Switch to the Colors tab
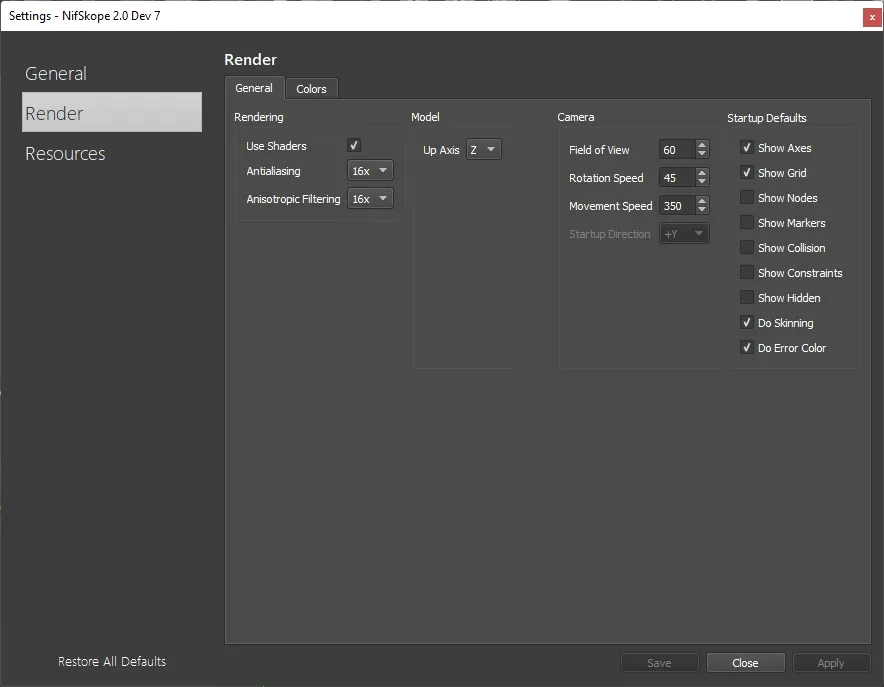Viewport: 884px width, 687px height. 311,89
